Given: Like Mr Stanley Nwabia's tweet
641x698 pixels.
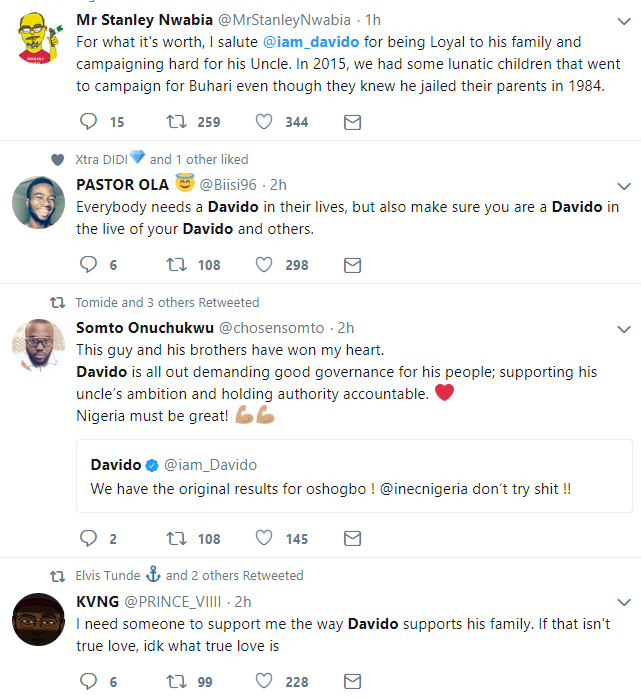Looking at the screenshot, I should (264, 122).
